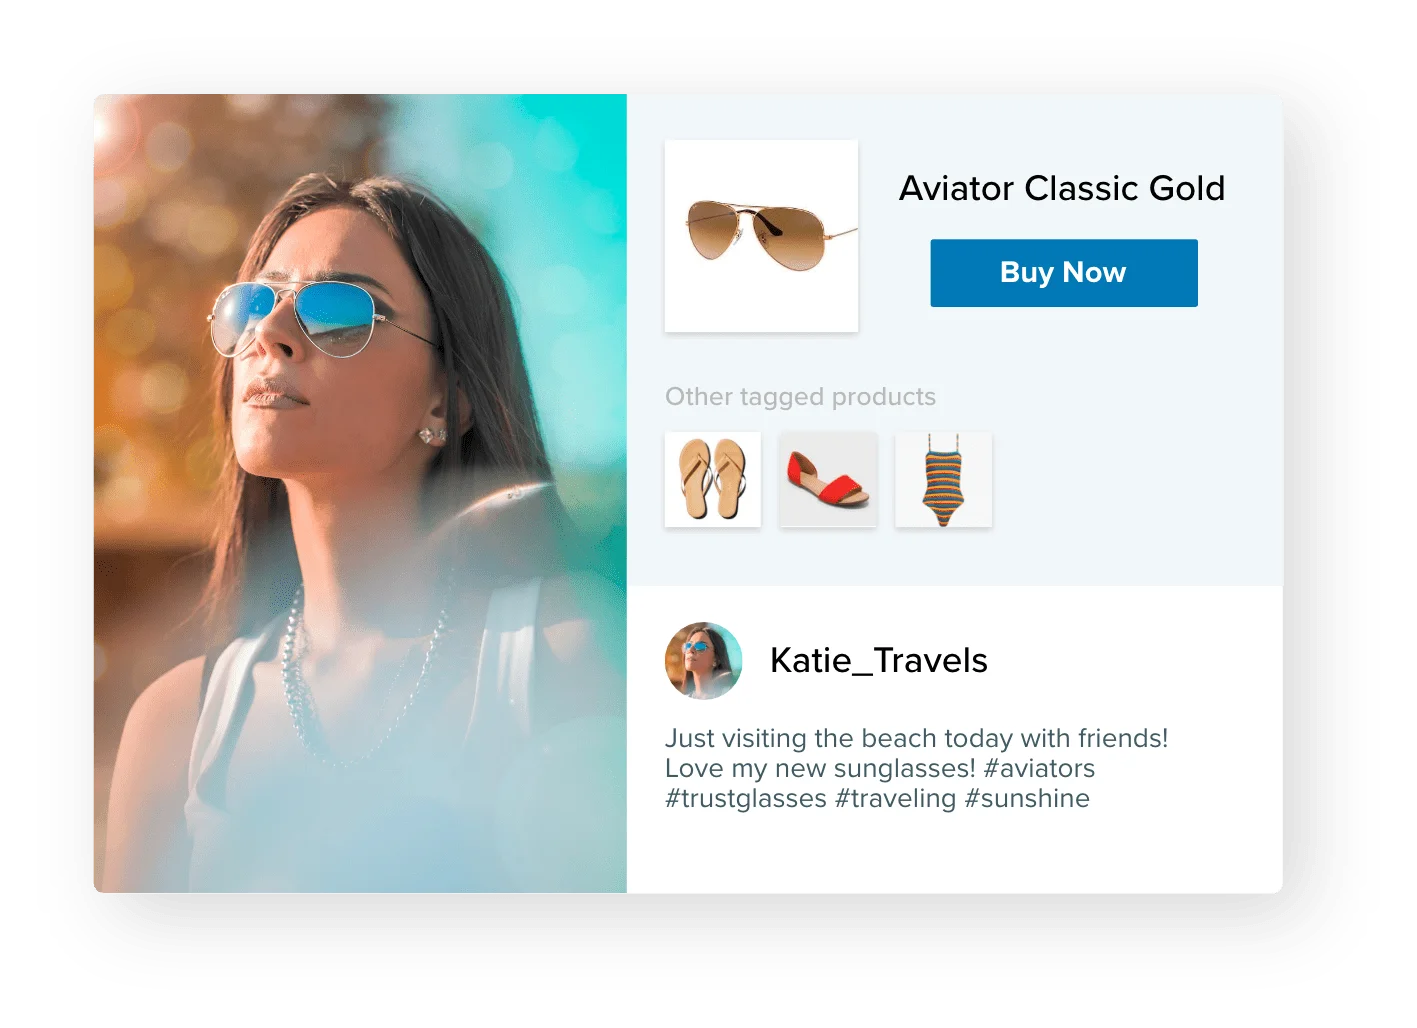Click the #trustglasses hashtag
This screenshot has height=1028, width=1417.
746,798
